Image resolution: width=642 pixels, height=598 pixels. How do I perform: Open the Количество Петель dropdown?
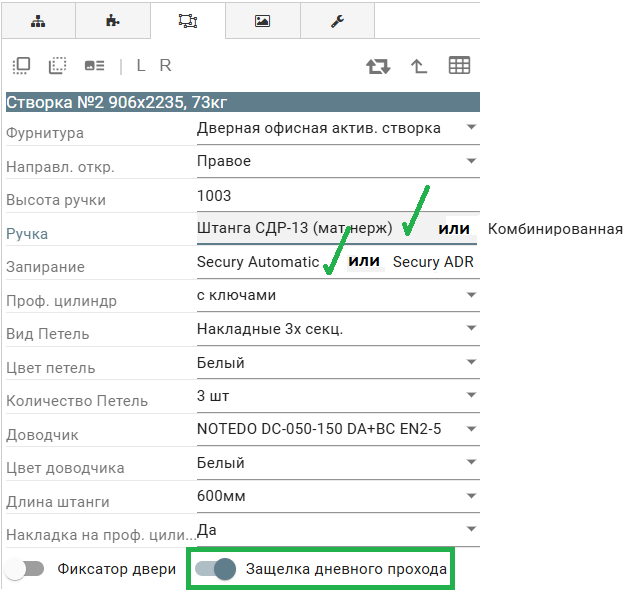point(338,396)
